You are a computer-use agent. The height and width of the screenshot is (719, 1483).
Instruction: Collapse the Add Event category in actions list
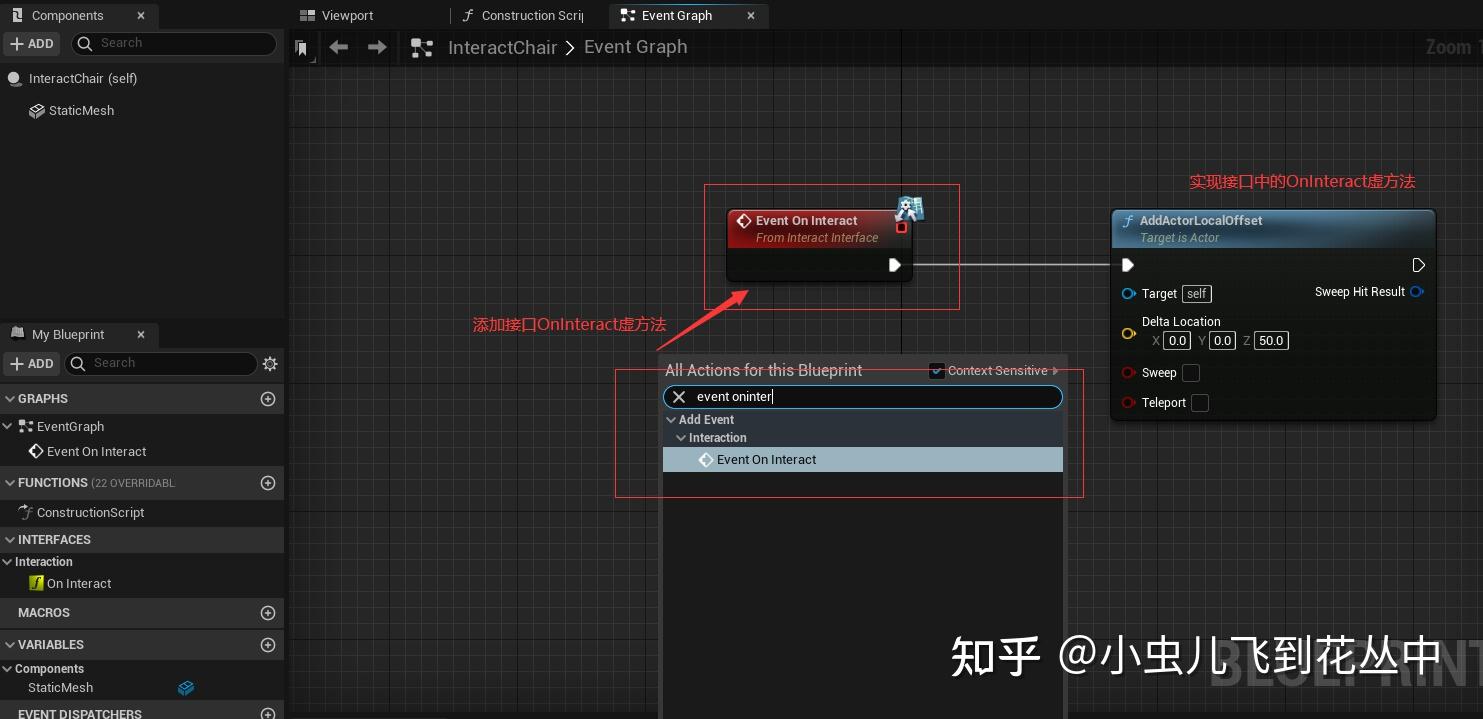[x=671, y=419]
